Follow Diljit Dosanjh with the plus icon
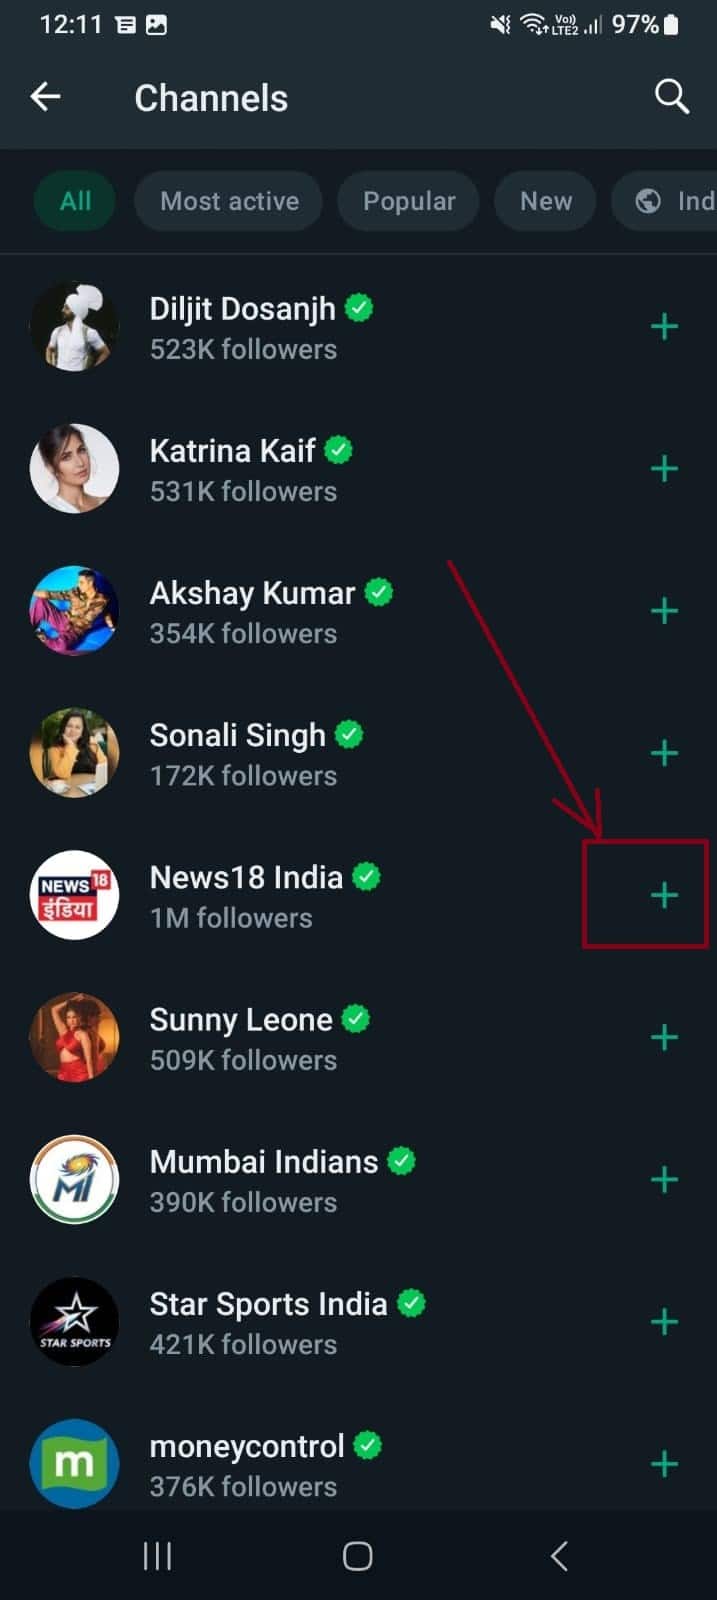717x1600 pixels. click(x=664, y=326)
